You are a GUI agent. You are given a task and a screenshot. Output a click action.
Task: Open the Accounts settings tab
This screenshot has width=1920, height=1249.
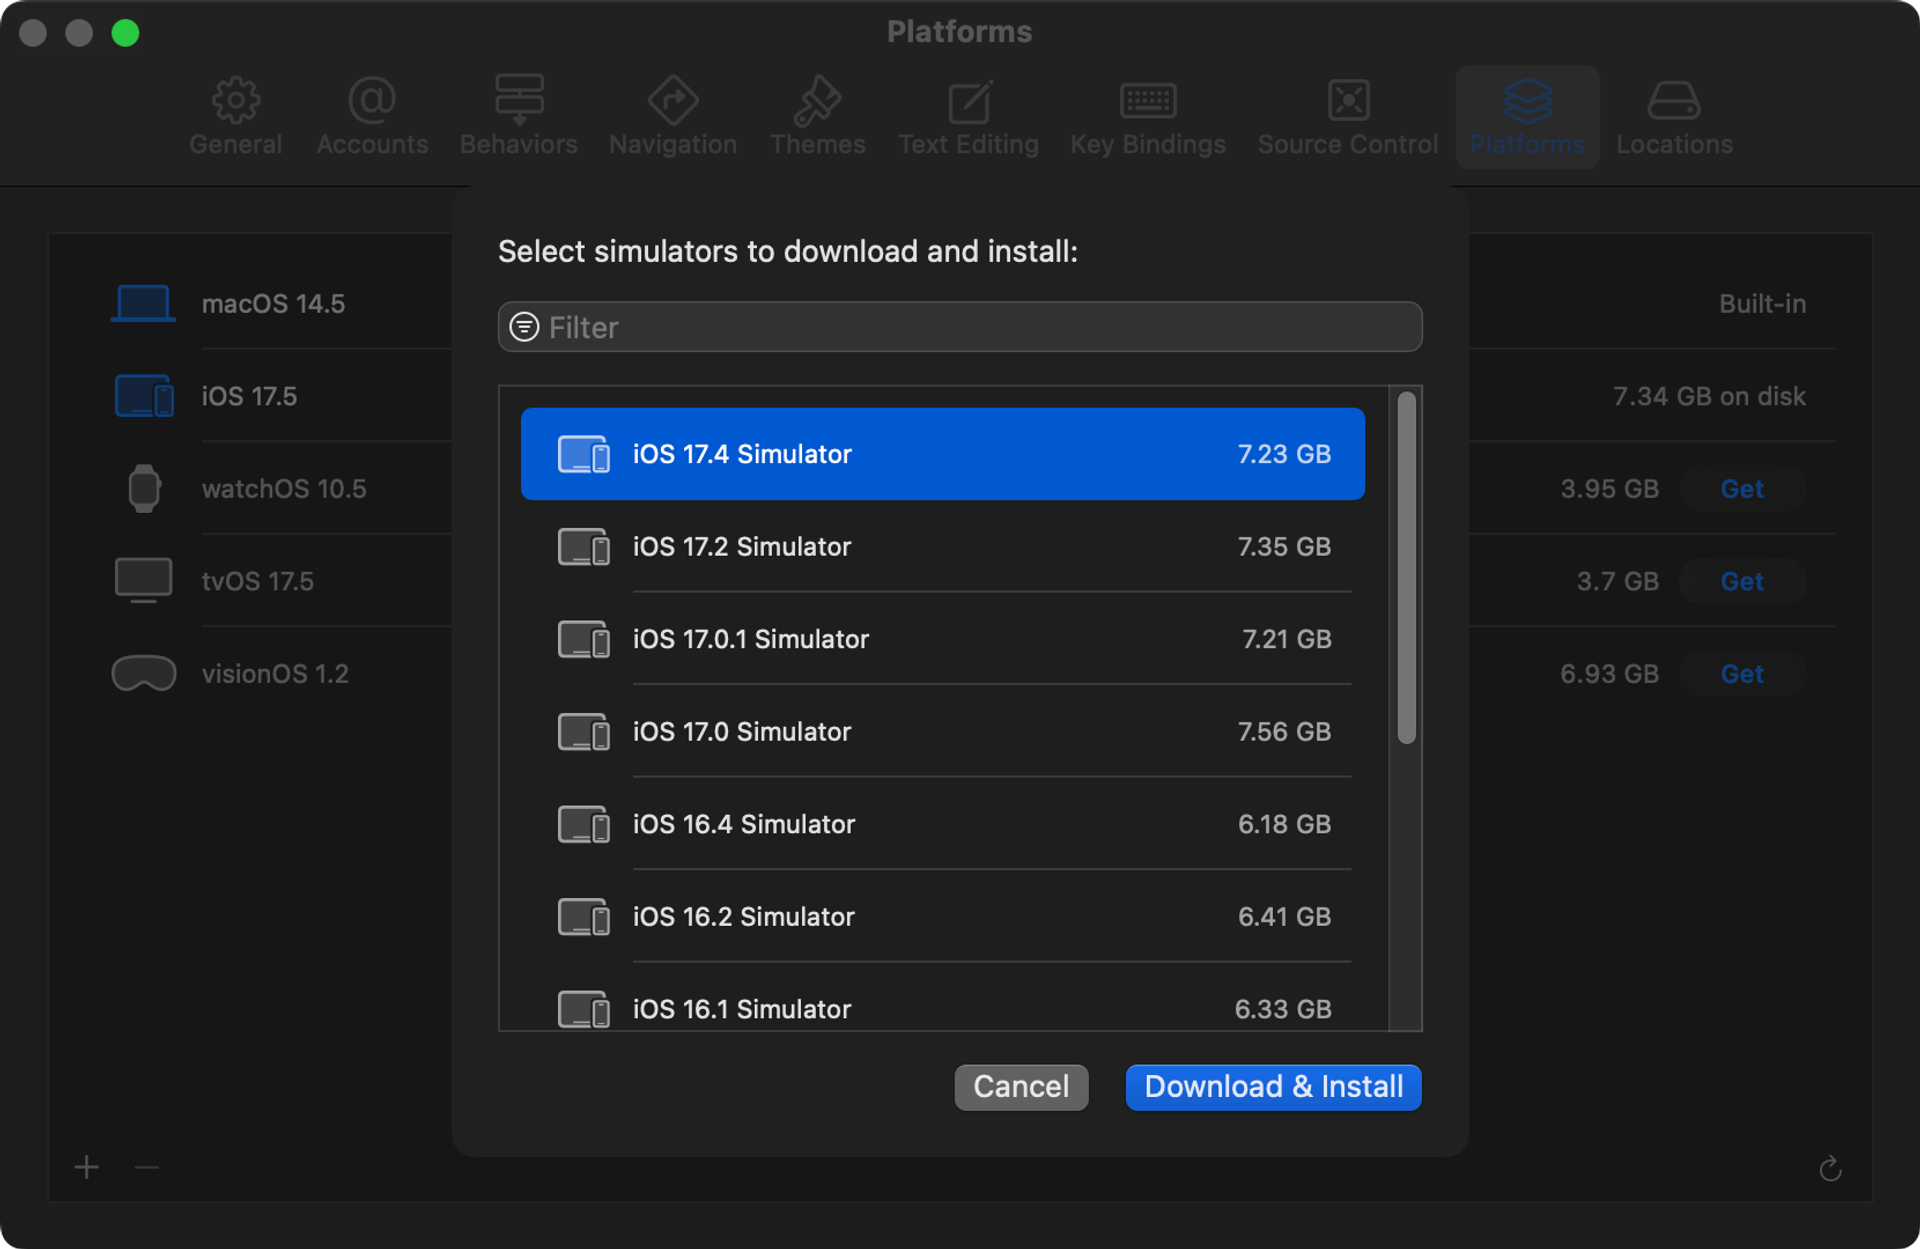click(372, 117)
